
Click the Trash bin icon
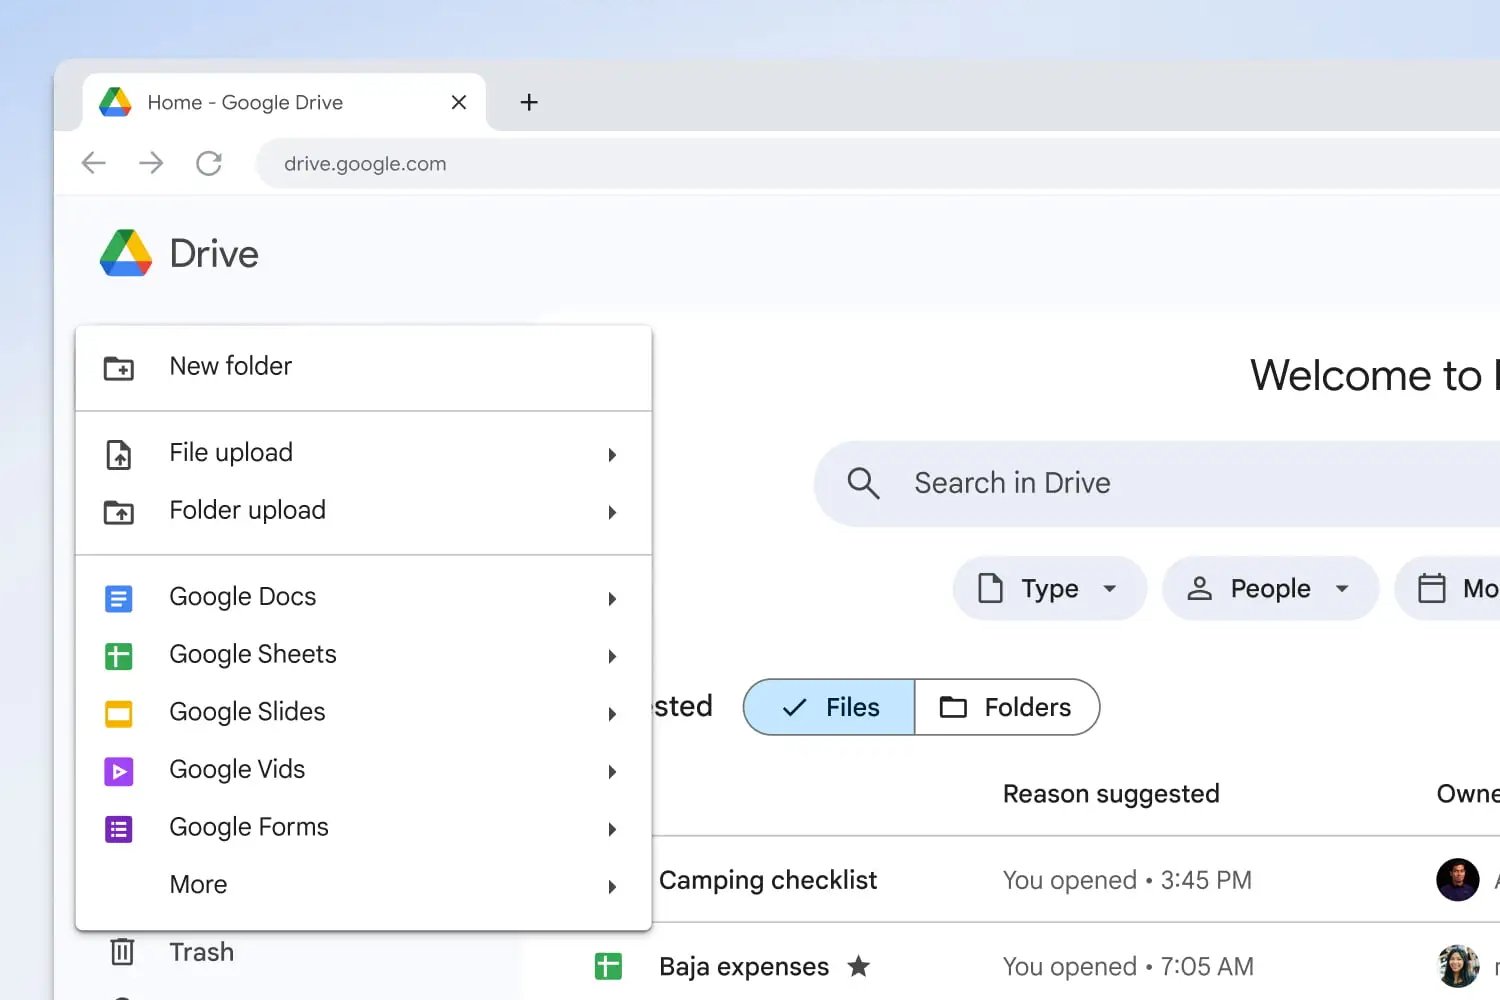pyautogui.click(x=122, y=951)
